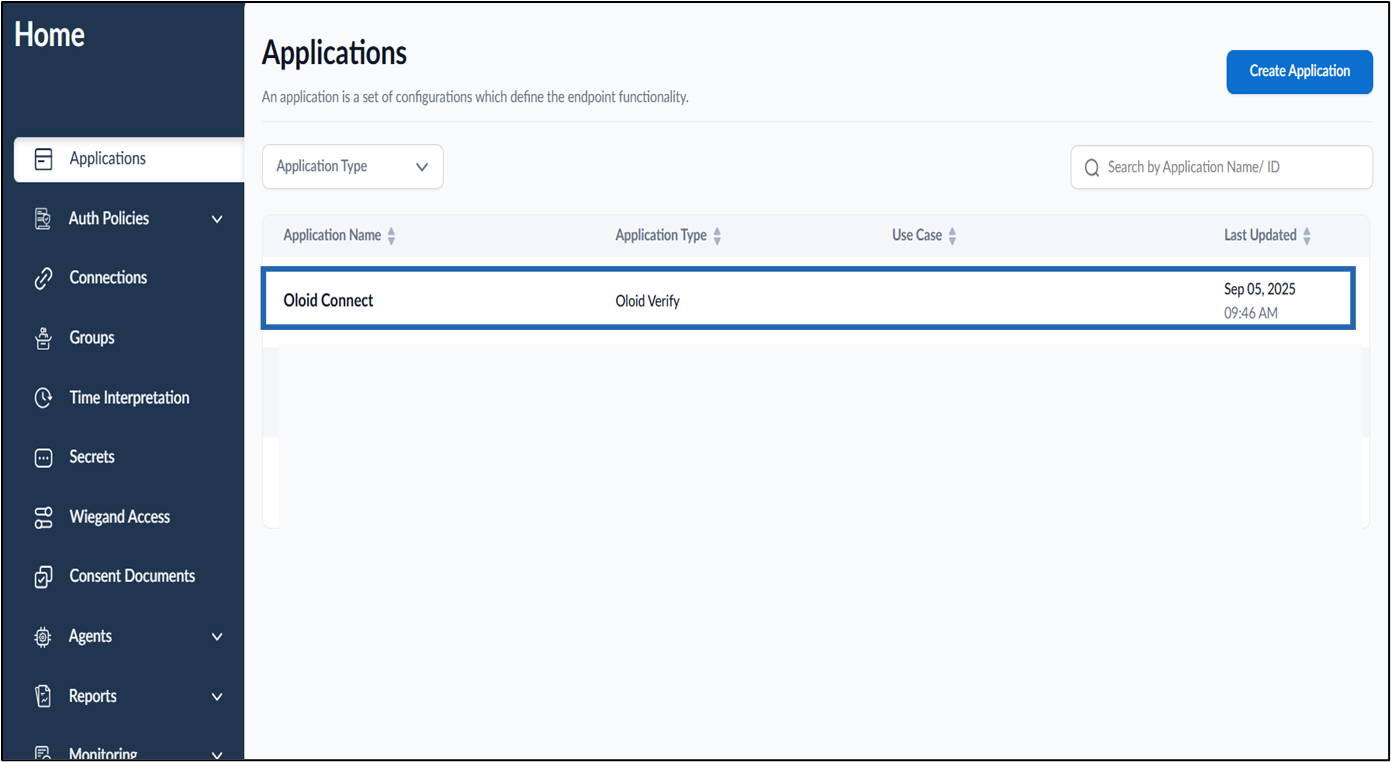Open the Application Type filter dropdown
Viewport: 1391px width, 762px height.
point(352,167)
